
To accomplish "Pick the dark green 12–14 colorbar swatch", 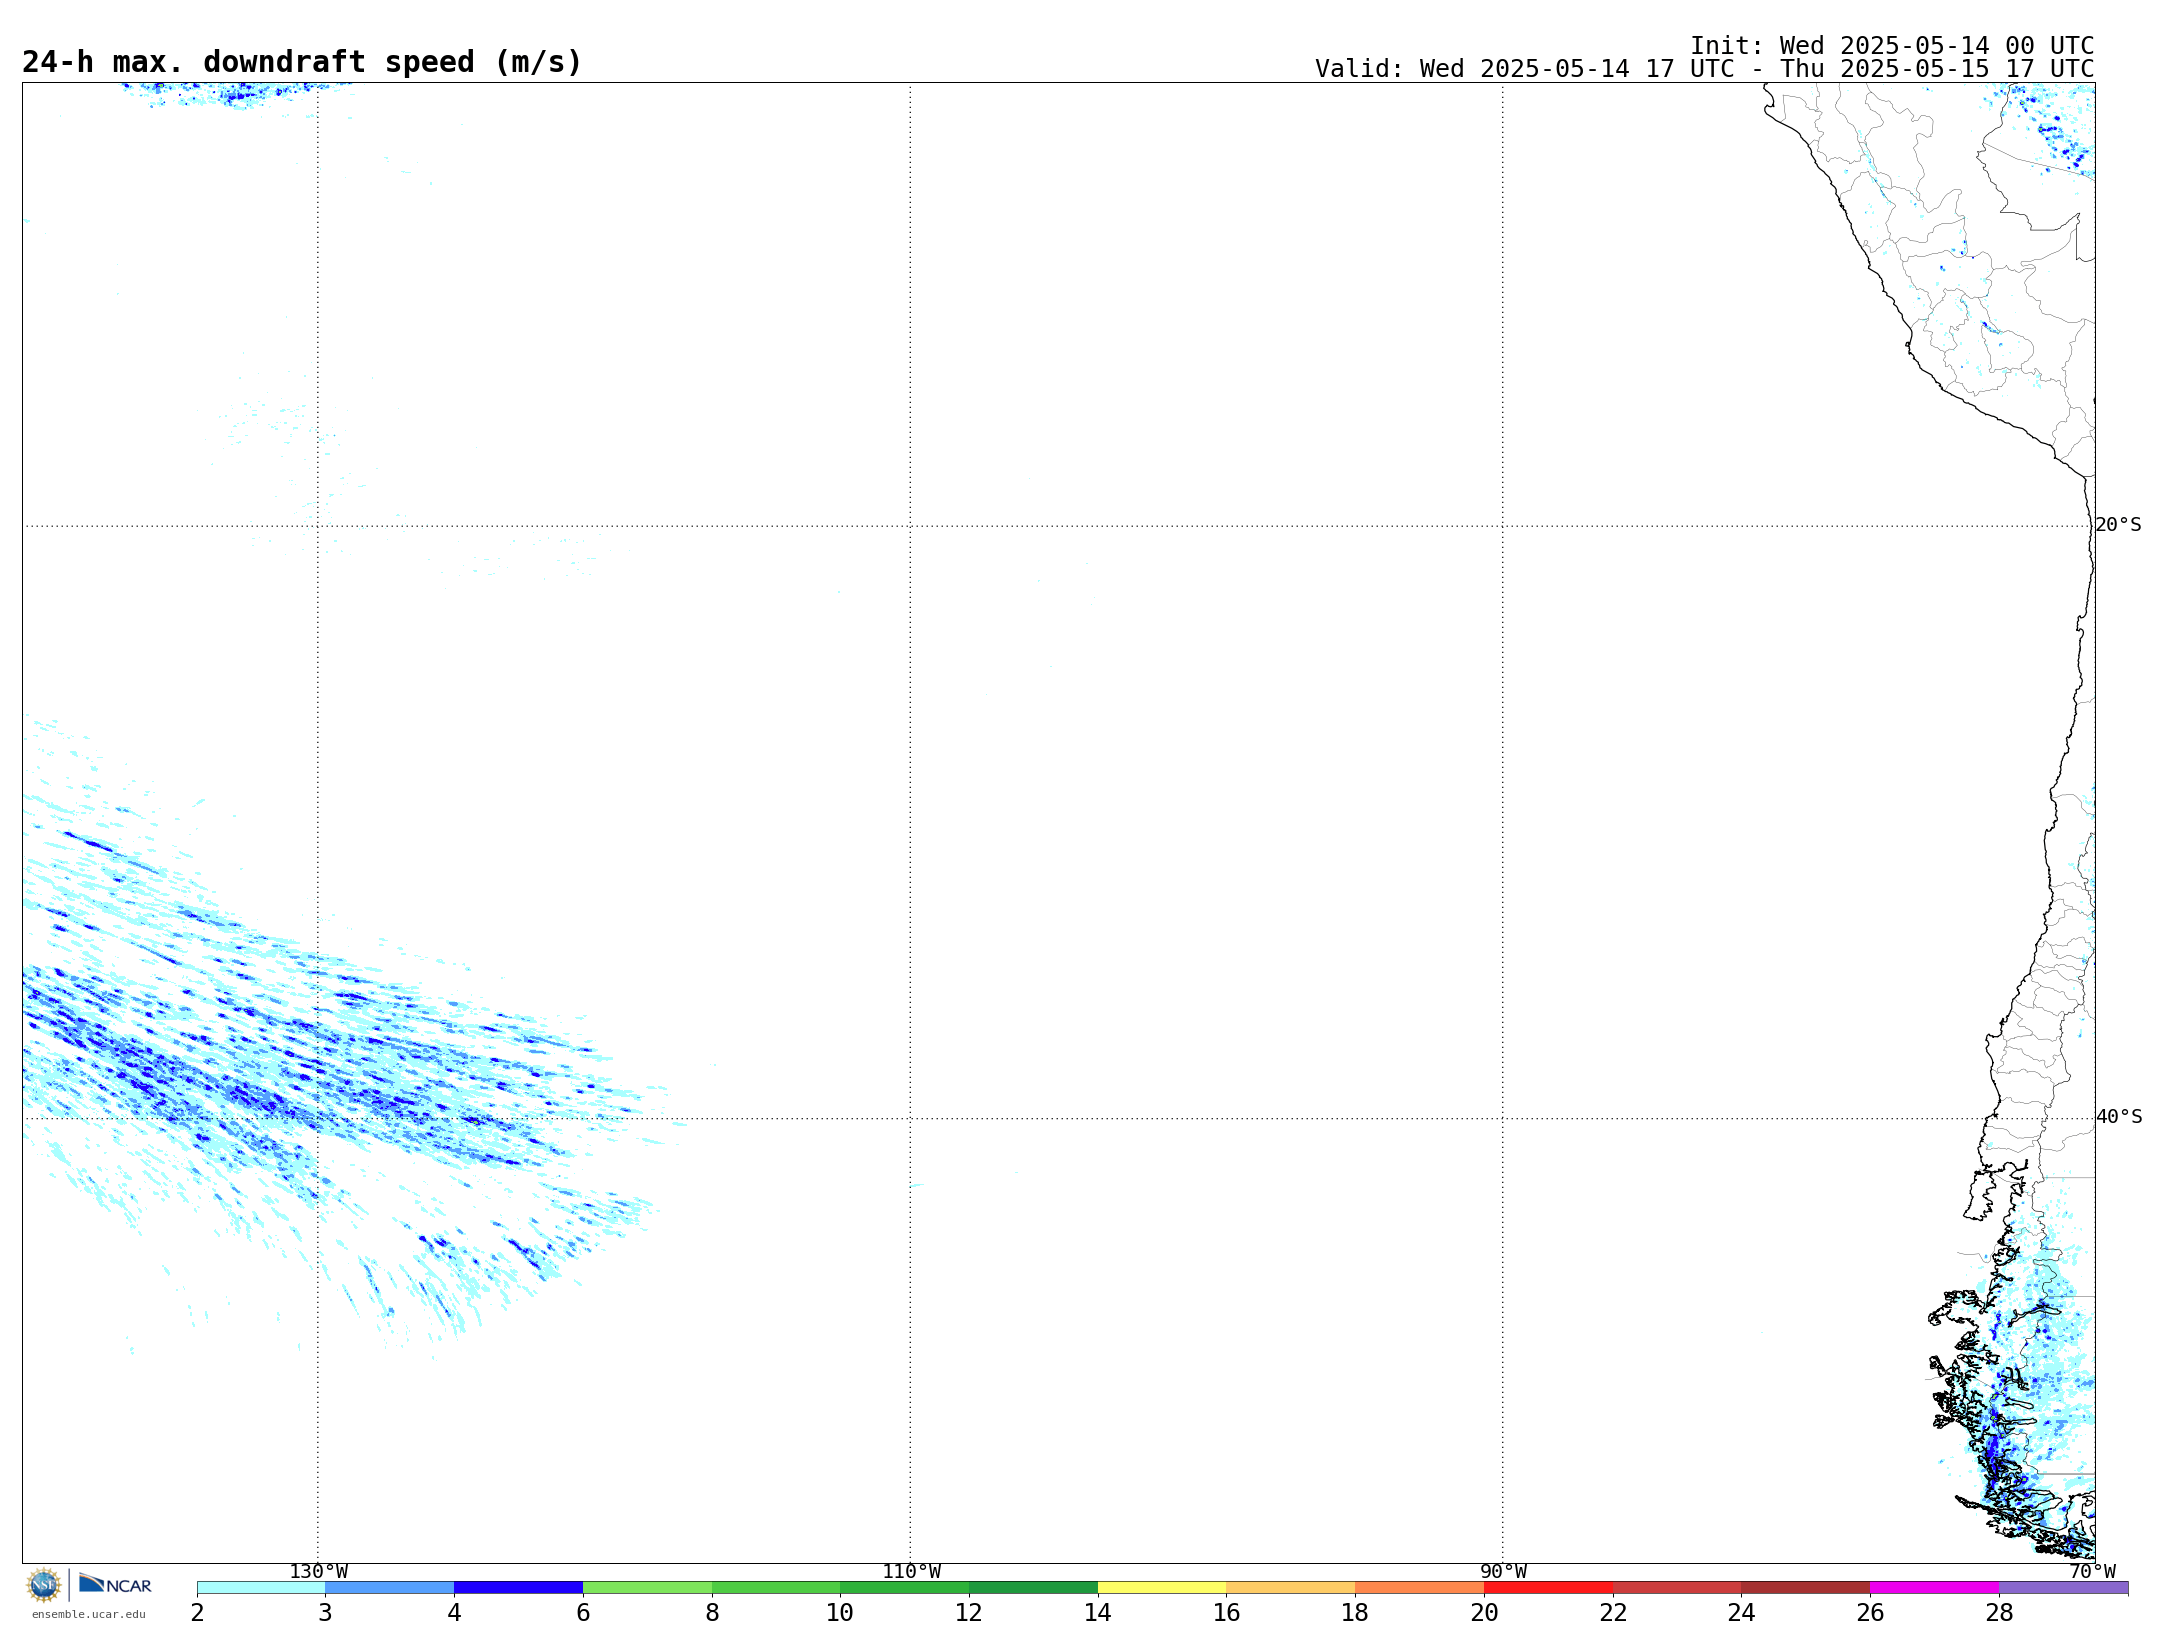I will (1033, 1588).
